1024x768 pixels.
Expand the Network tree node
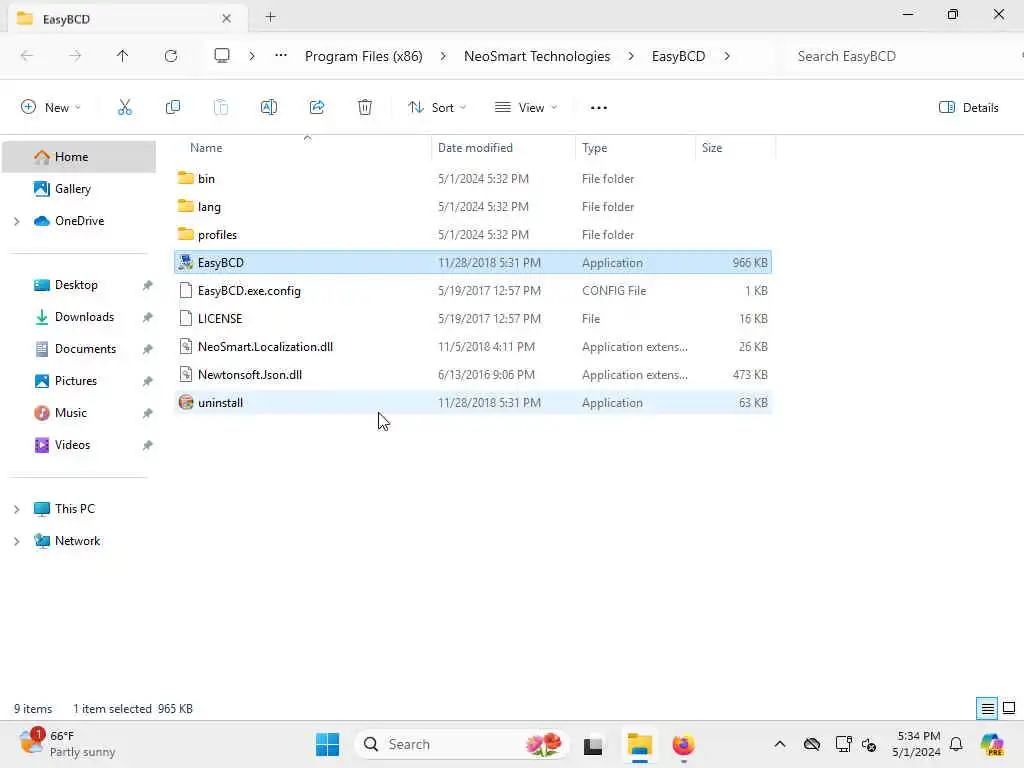pyautogui.click(x=16, y=541)
